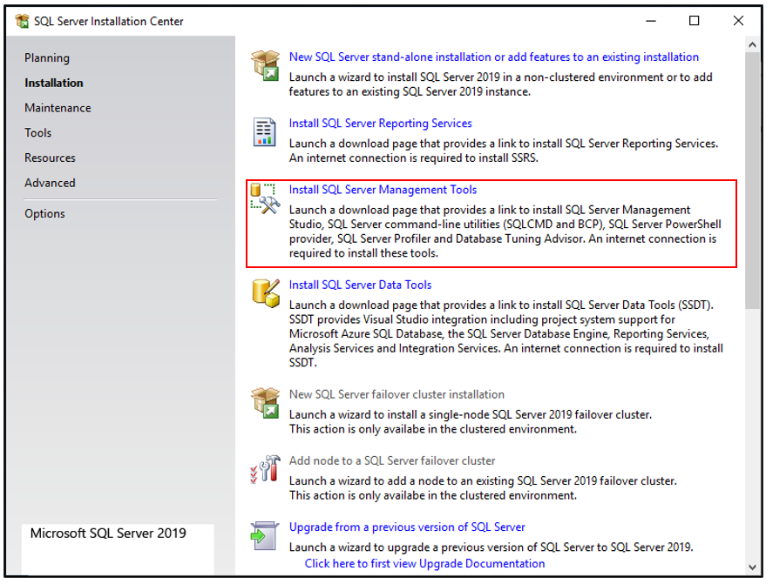Click the scrollbar down arrow
The image size is (768, 584).
752,567
